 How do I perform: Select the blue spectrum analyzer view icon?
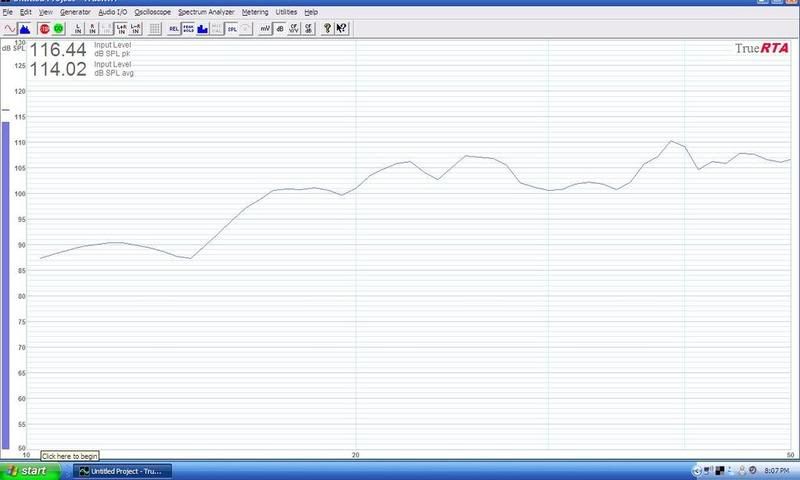(24, 29)
